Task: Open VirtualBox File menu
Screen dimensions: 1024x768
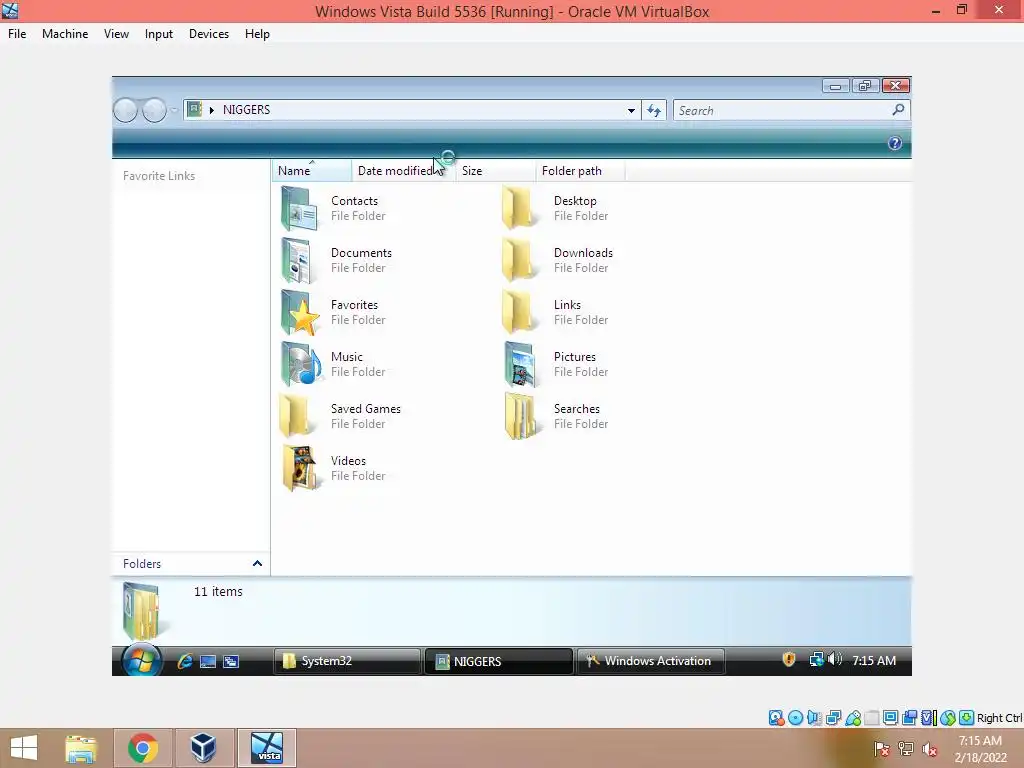Action: tap(17, 34)
